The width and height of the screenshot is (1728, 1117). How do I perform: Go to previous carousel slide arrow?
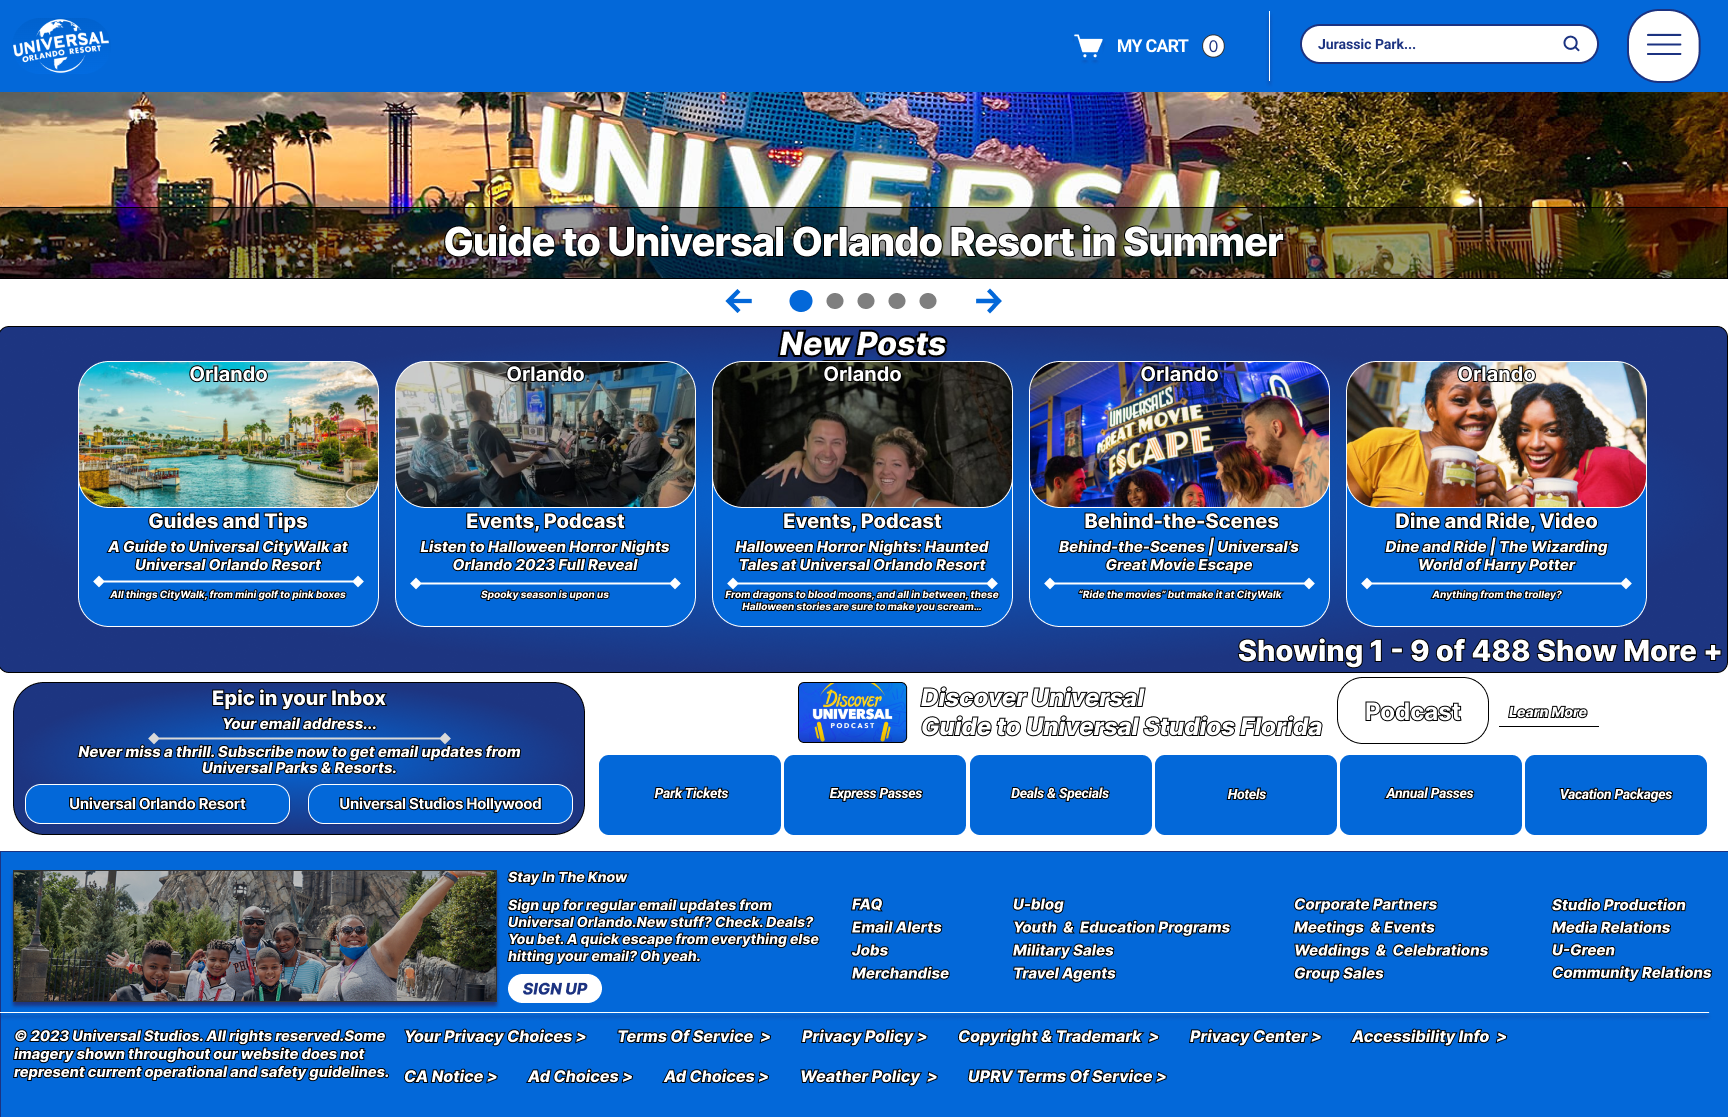[739, 301]
